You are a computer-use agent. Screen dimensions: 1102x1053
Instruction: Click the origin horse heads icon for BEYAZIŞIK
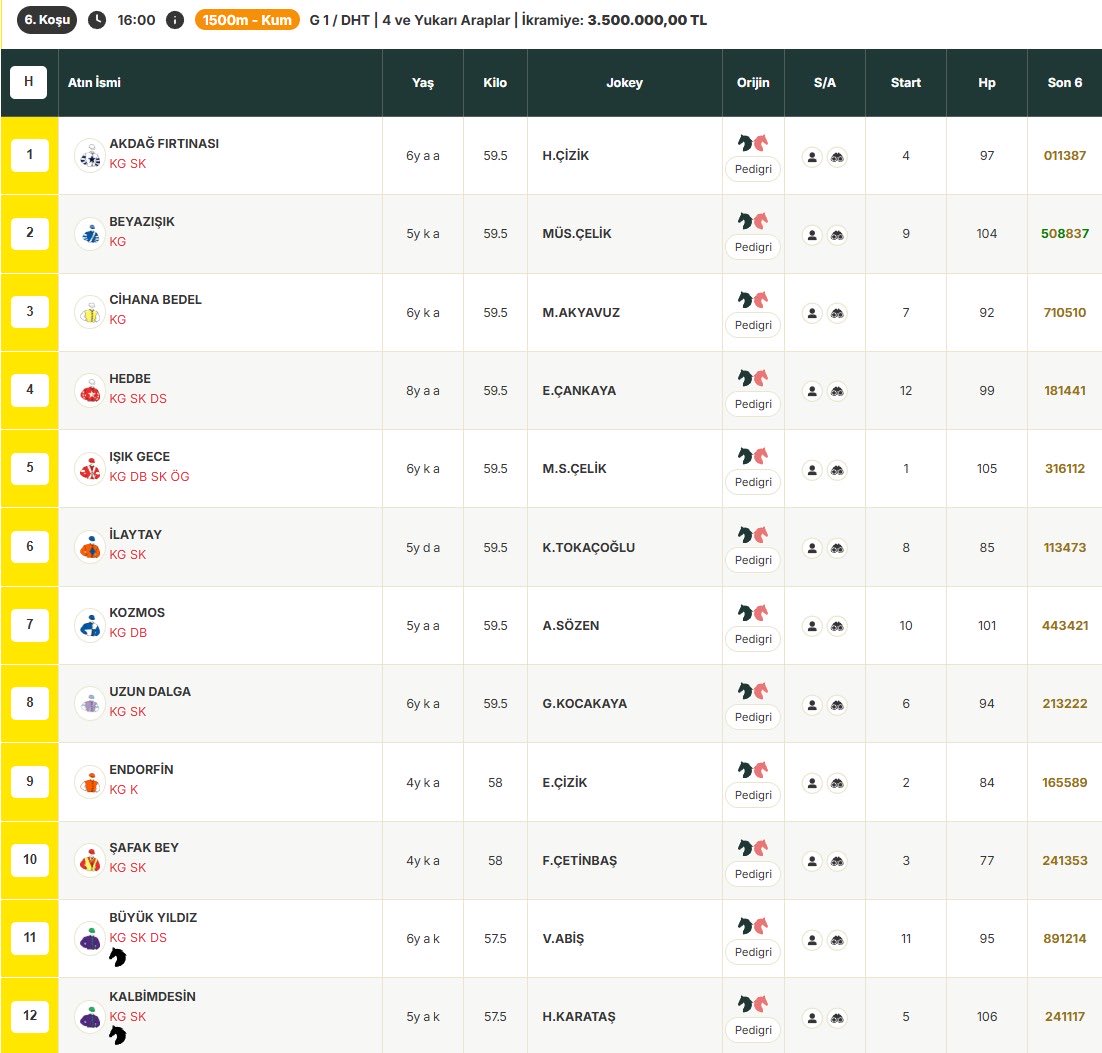(753, 221)
